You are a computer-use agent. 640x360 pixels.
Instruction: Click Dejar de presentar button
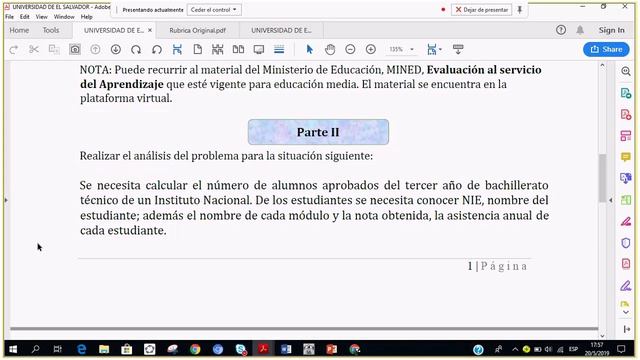click(482, 10)
